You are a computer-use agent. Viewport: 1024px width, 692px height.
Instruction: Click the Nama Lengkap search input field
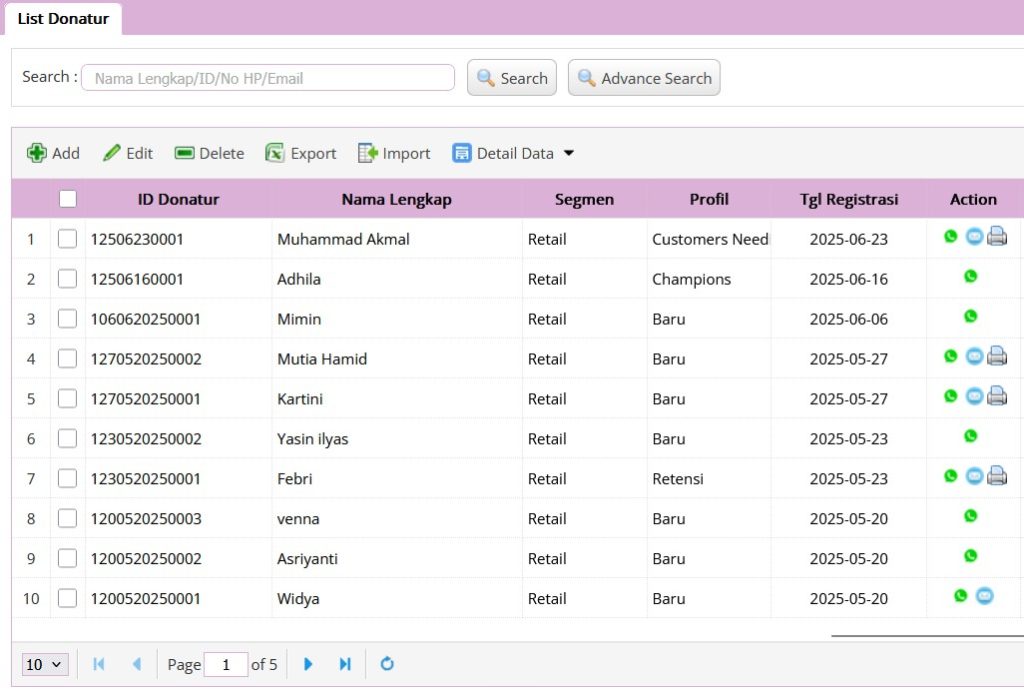[268, 78]
